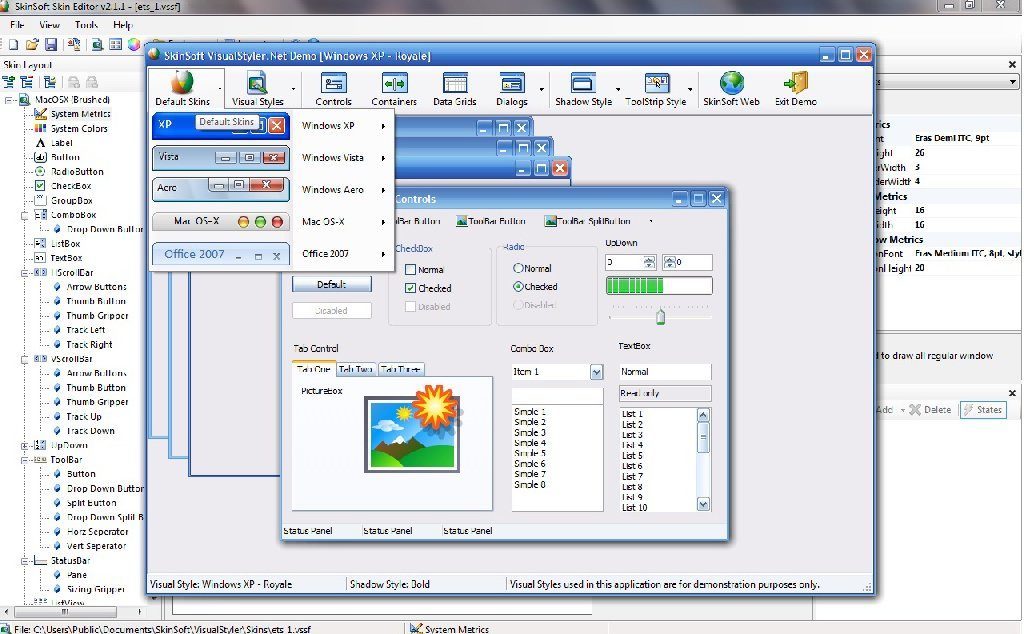1024x634 pixels.
Task: Select the Checked radio button
Action: [519, 286]
